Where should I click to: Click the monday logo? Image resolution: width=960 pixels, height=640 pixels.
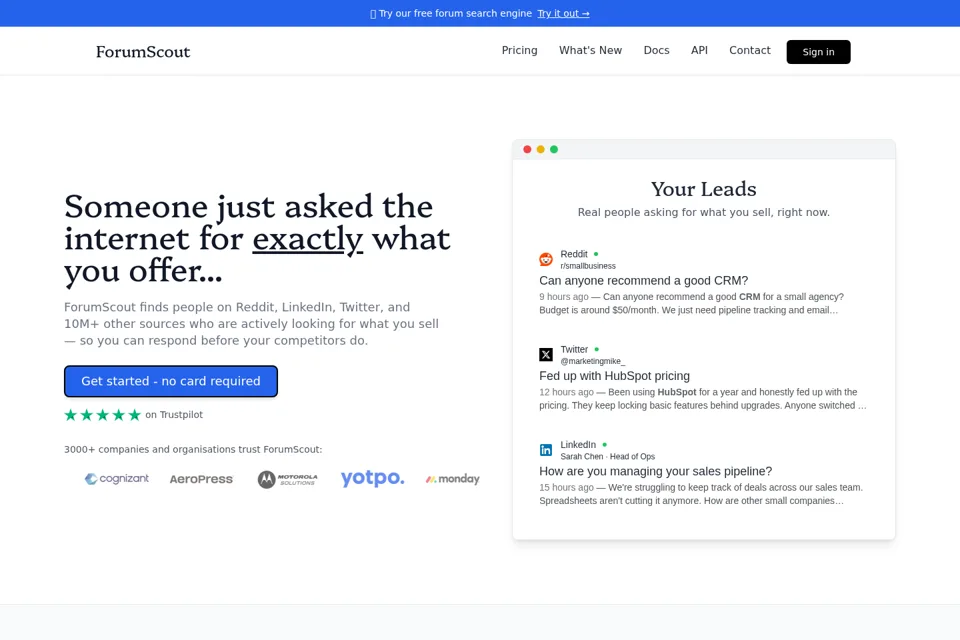coord(452,479)
